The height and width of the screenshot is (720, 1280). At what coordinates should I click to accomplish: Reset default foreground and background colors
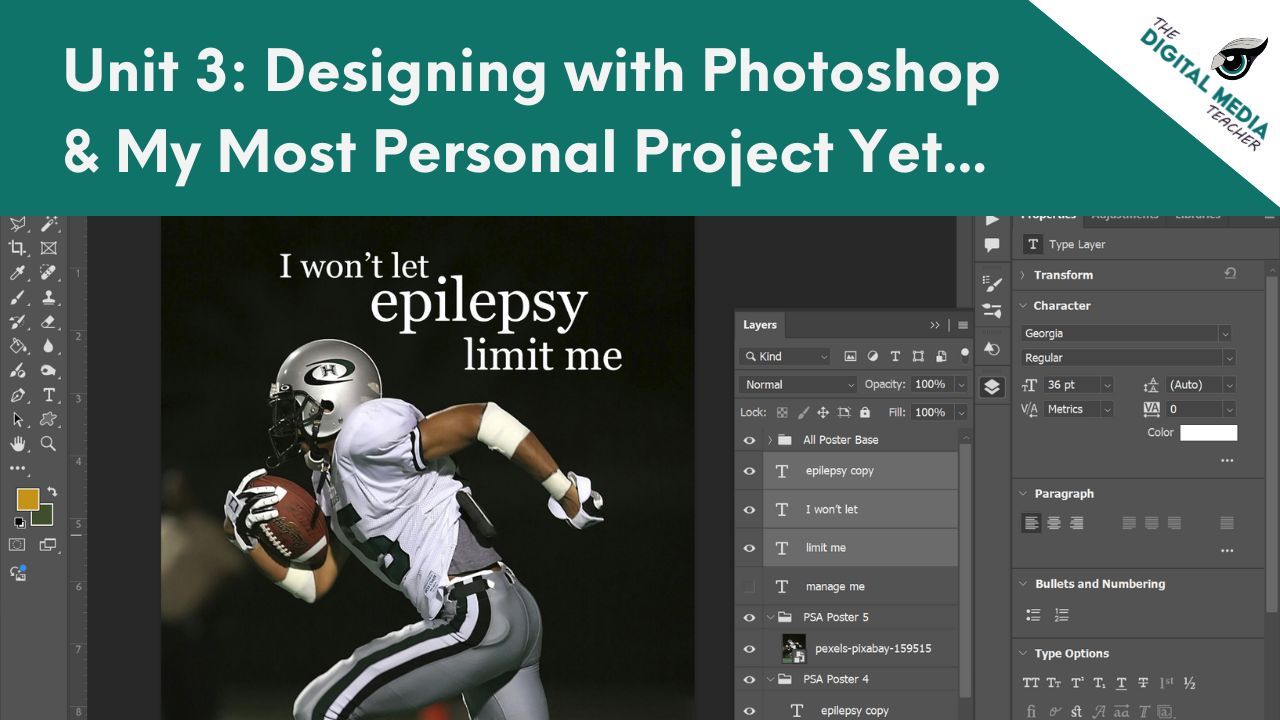coord(18,522)
